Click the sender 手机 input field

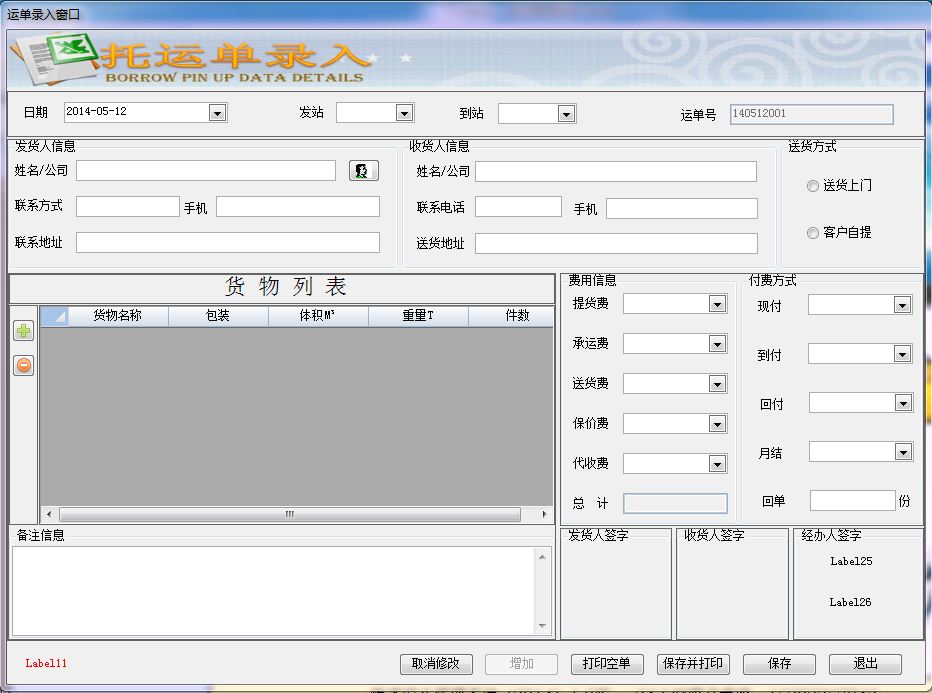298,207
